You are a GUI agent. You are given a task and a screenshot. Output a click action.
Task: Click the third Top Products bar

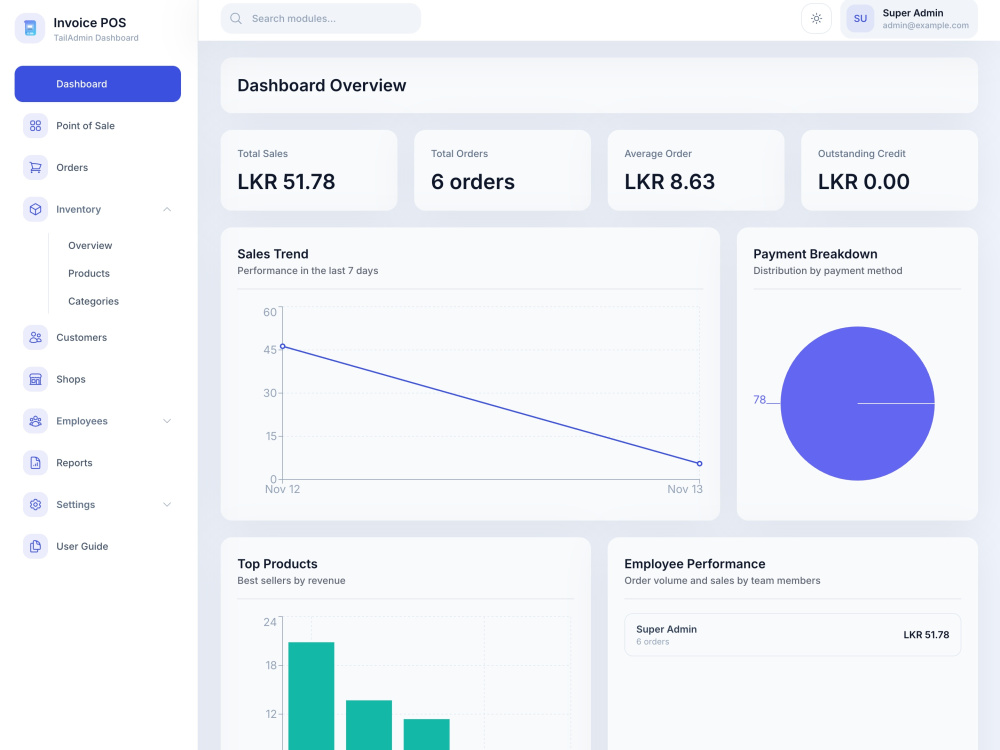tap(427, 735)
